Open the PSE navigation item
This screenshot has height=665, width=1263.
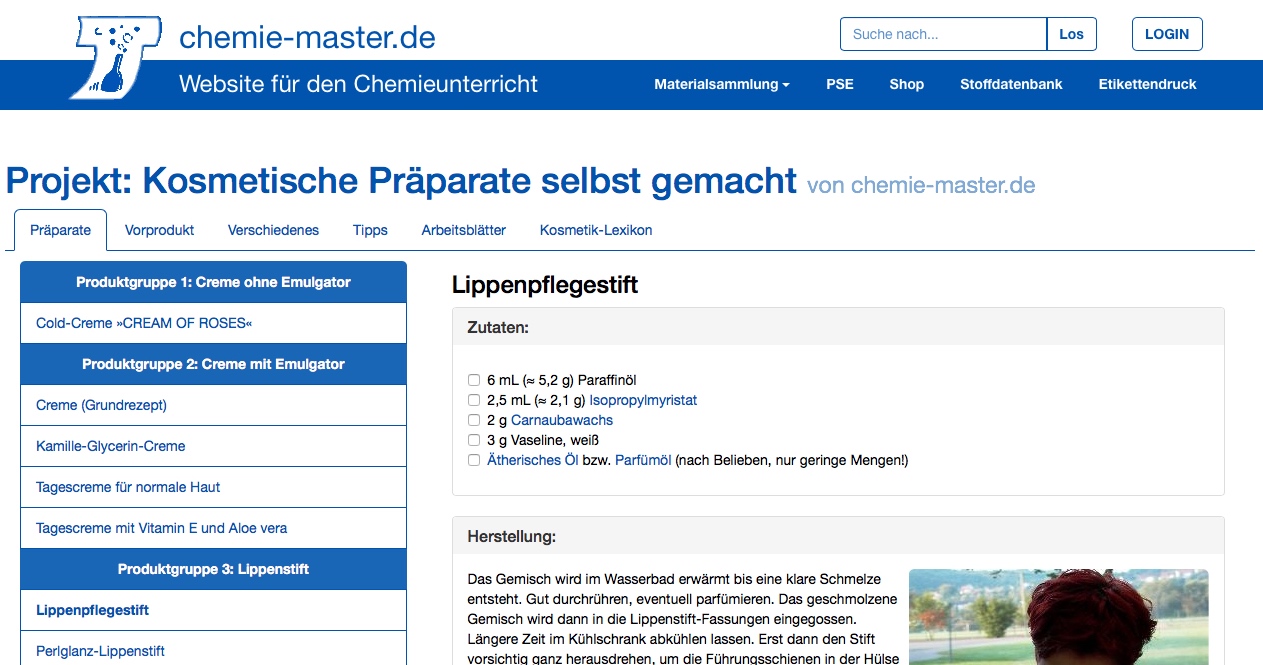point(840,84)
